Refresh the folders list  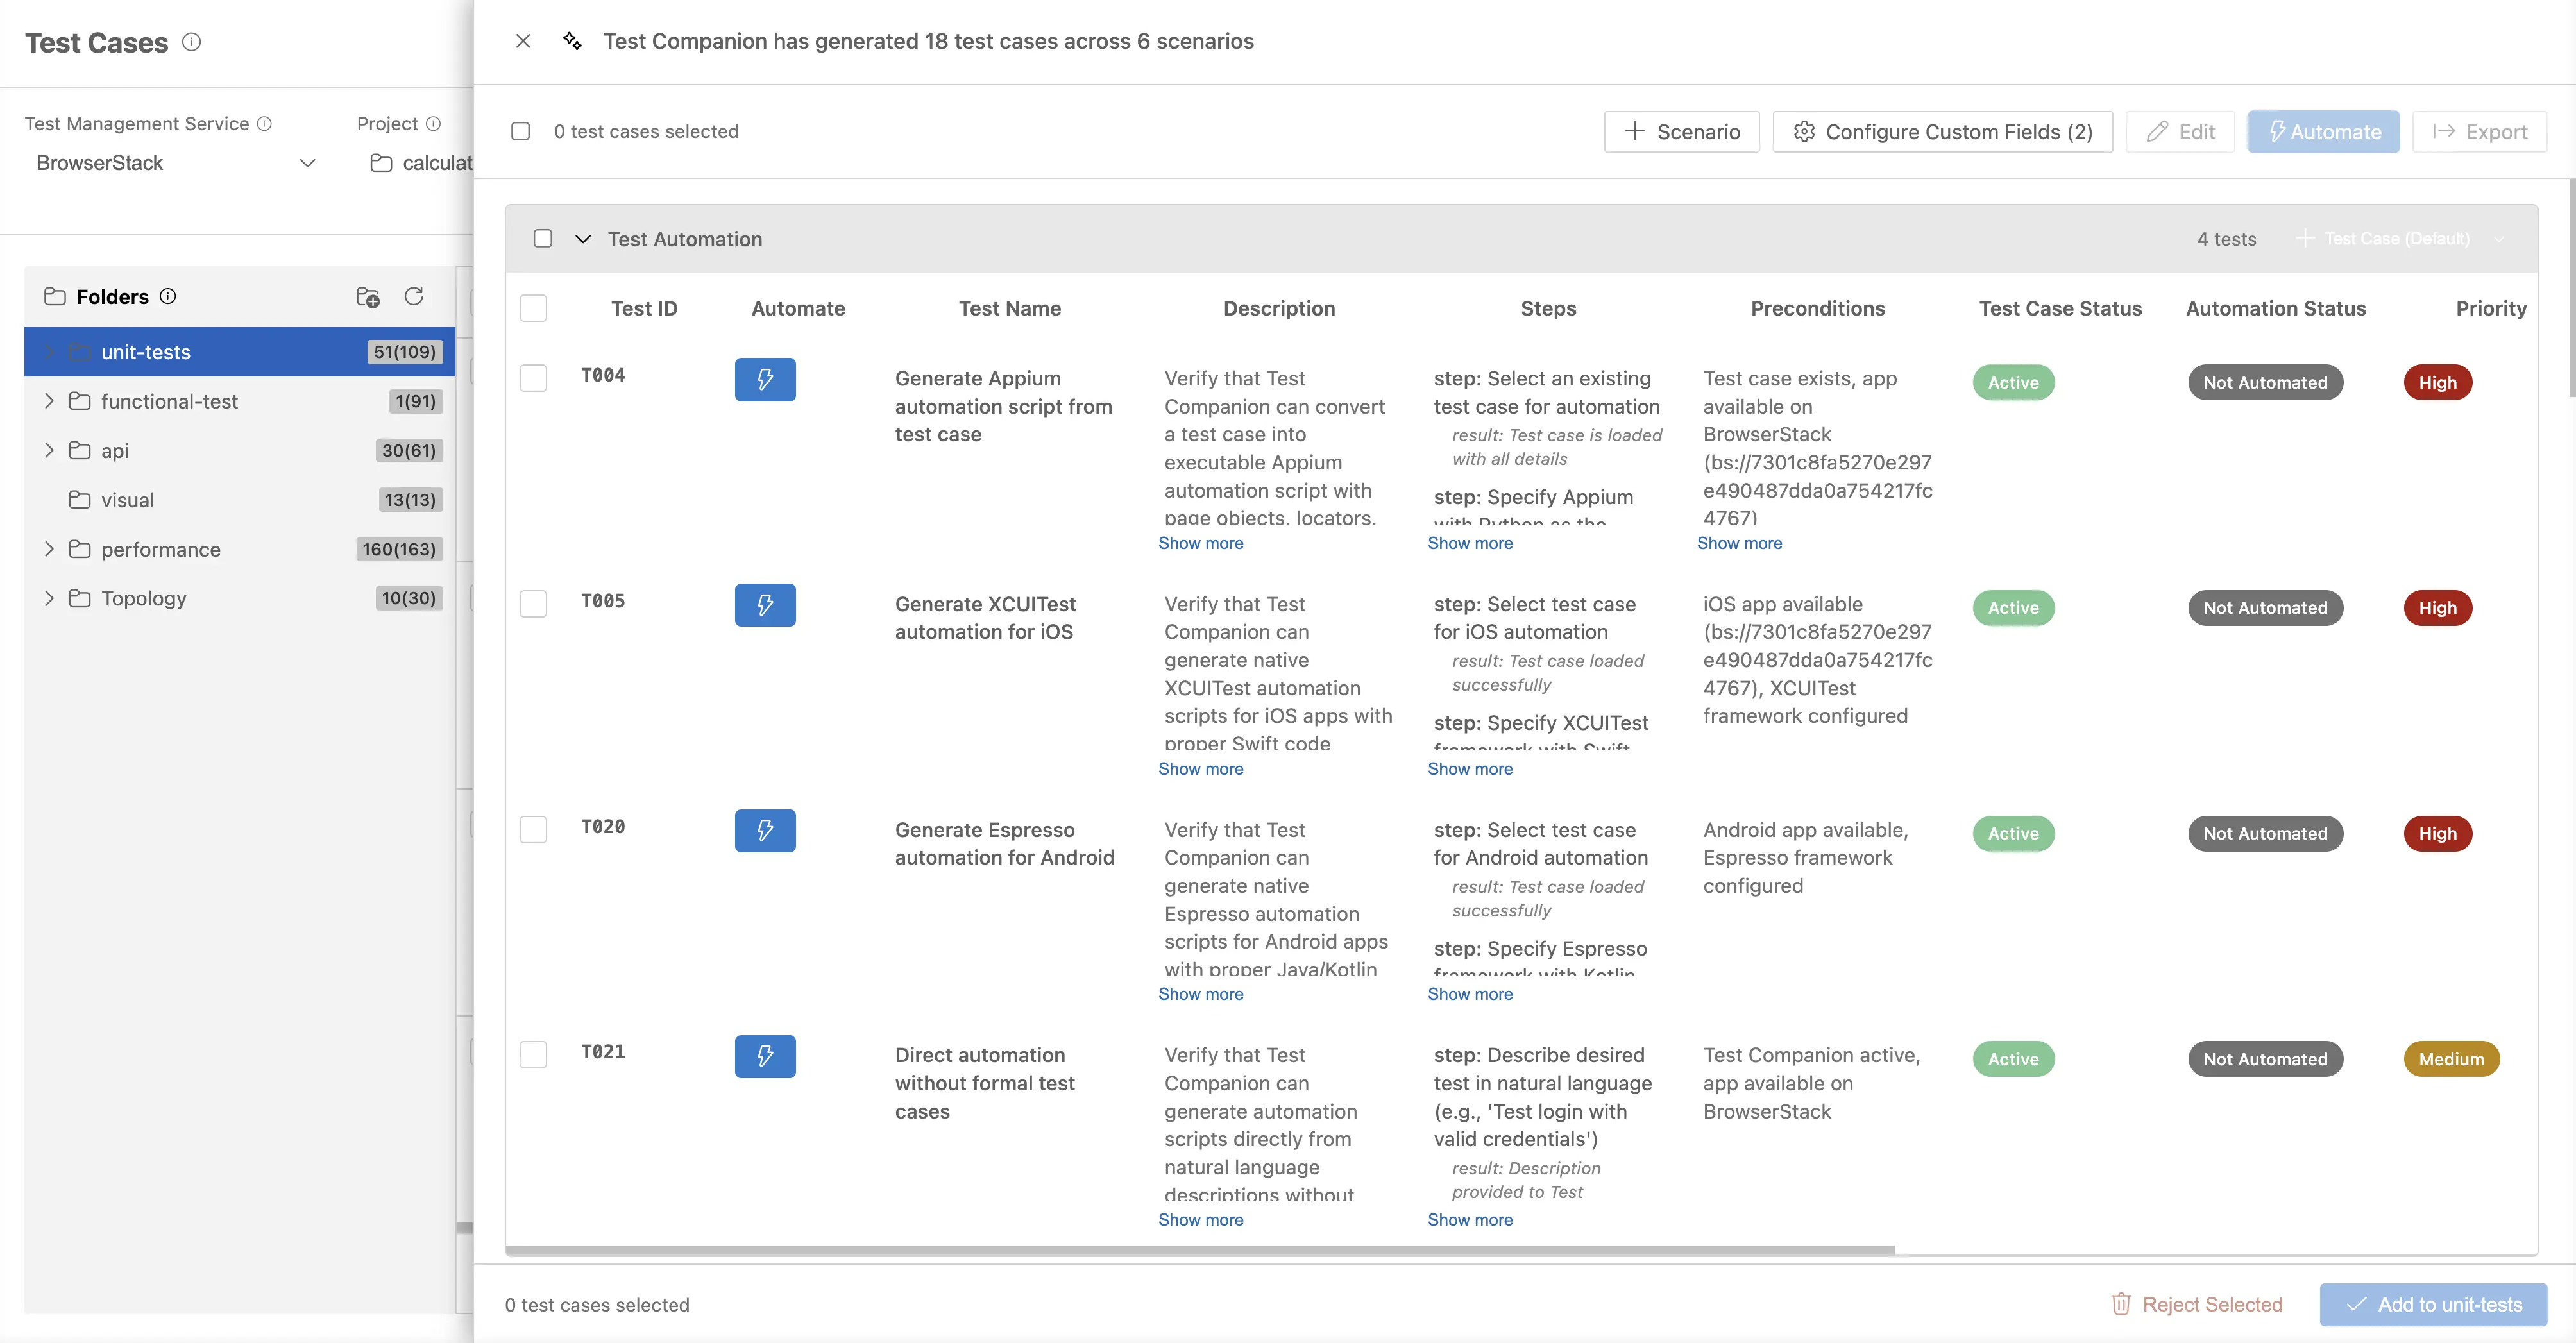414,297
